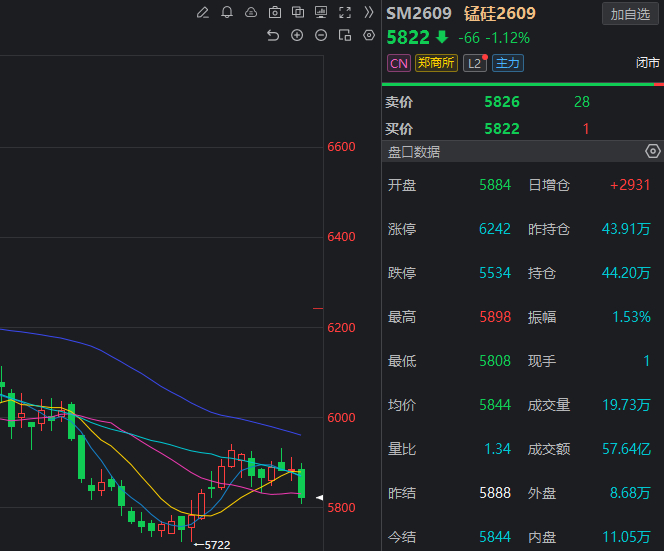The image size is (664, 551).
Task: Add SM2609 to watchlist via 加自选
Action: tap(630, 14)
